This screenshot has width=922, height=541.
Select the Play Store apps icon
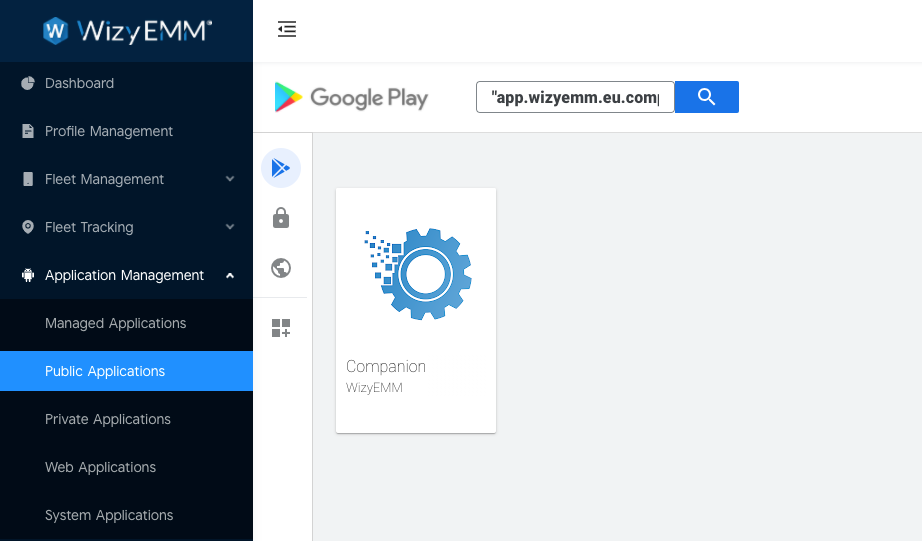coord(281,168)
